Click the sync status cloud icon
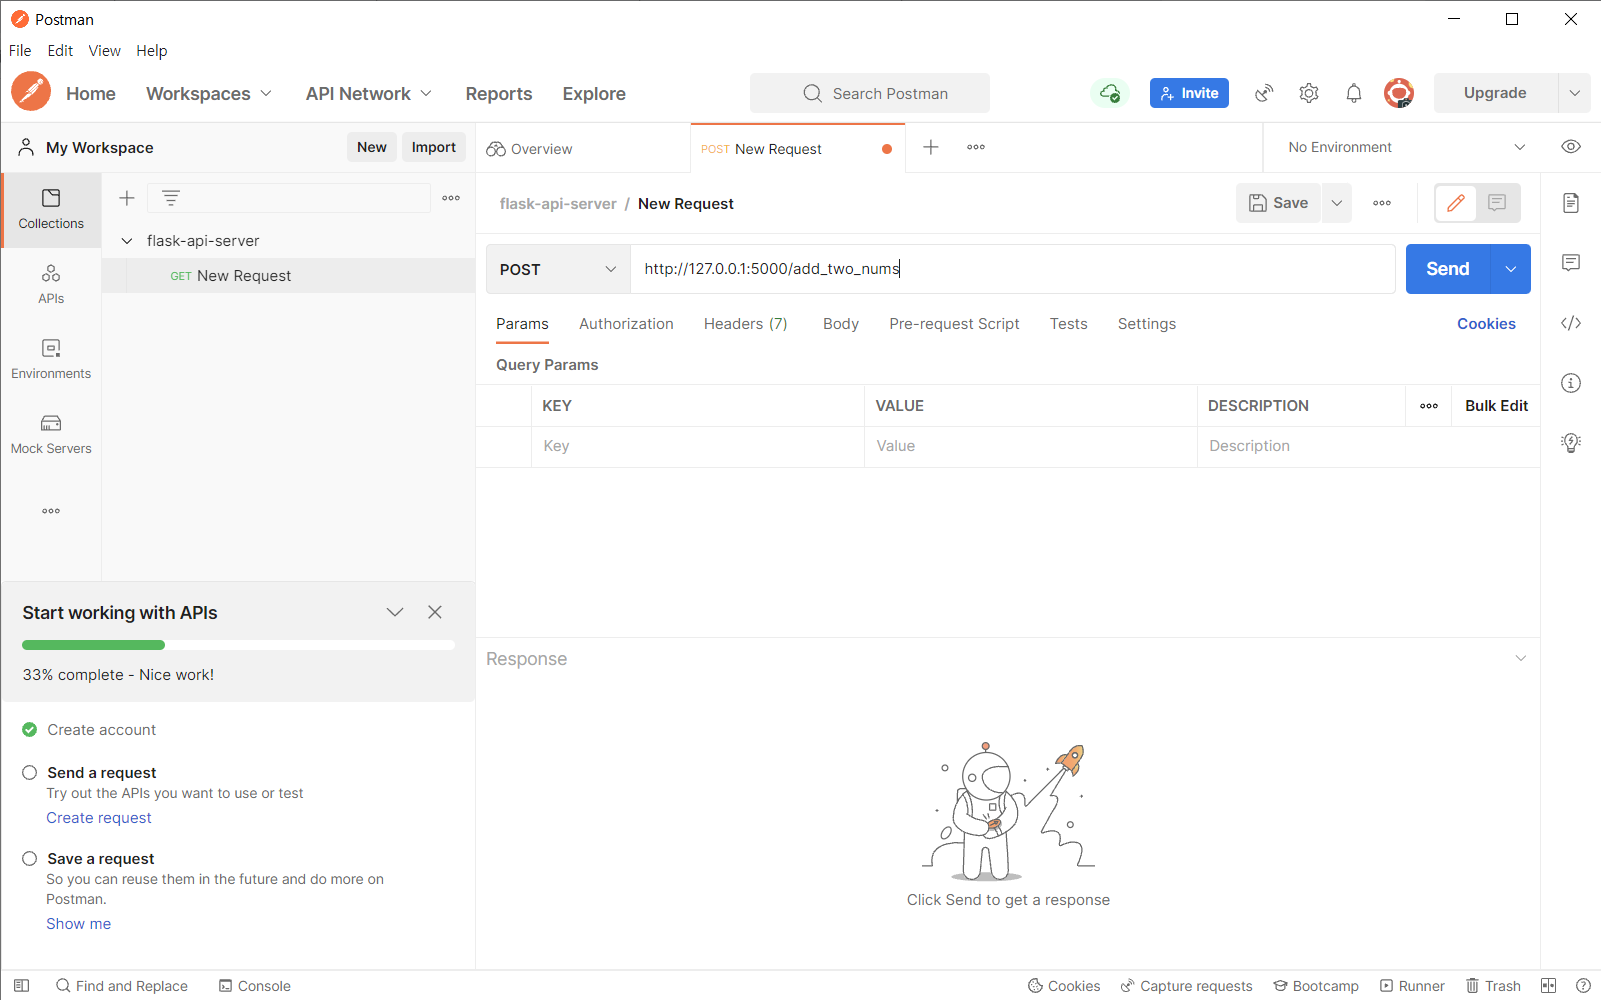The image size is (1601, 1000). [x=1110, y=93]
